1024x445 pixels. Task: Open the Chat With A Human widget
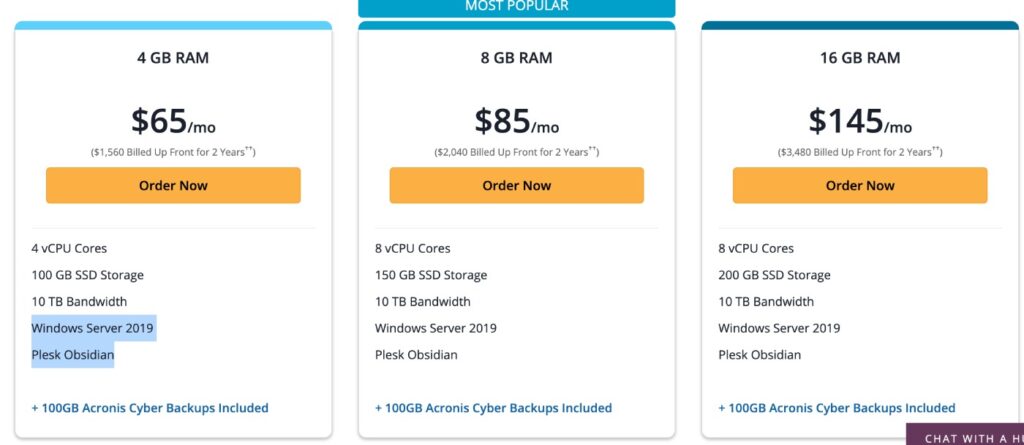click(968, 437)
